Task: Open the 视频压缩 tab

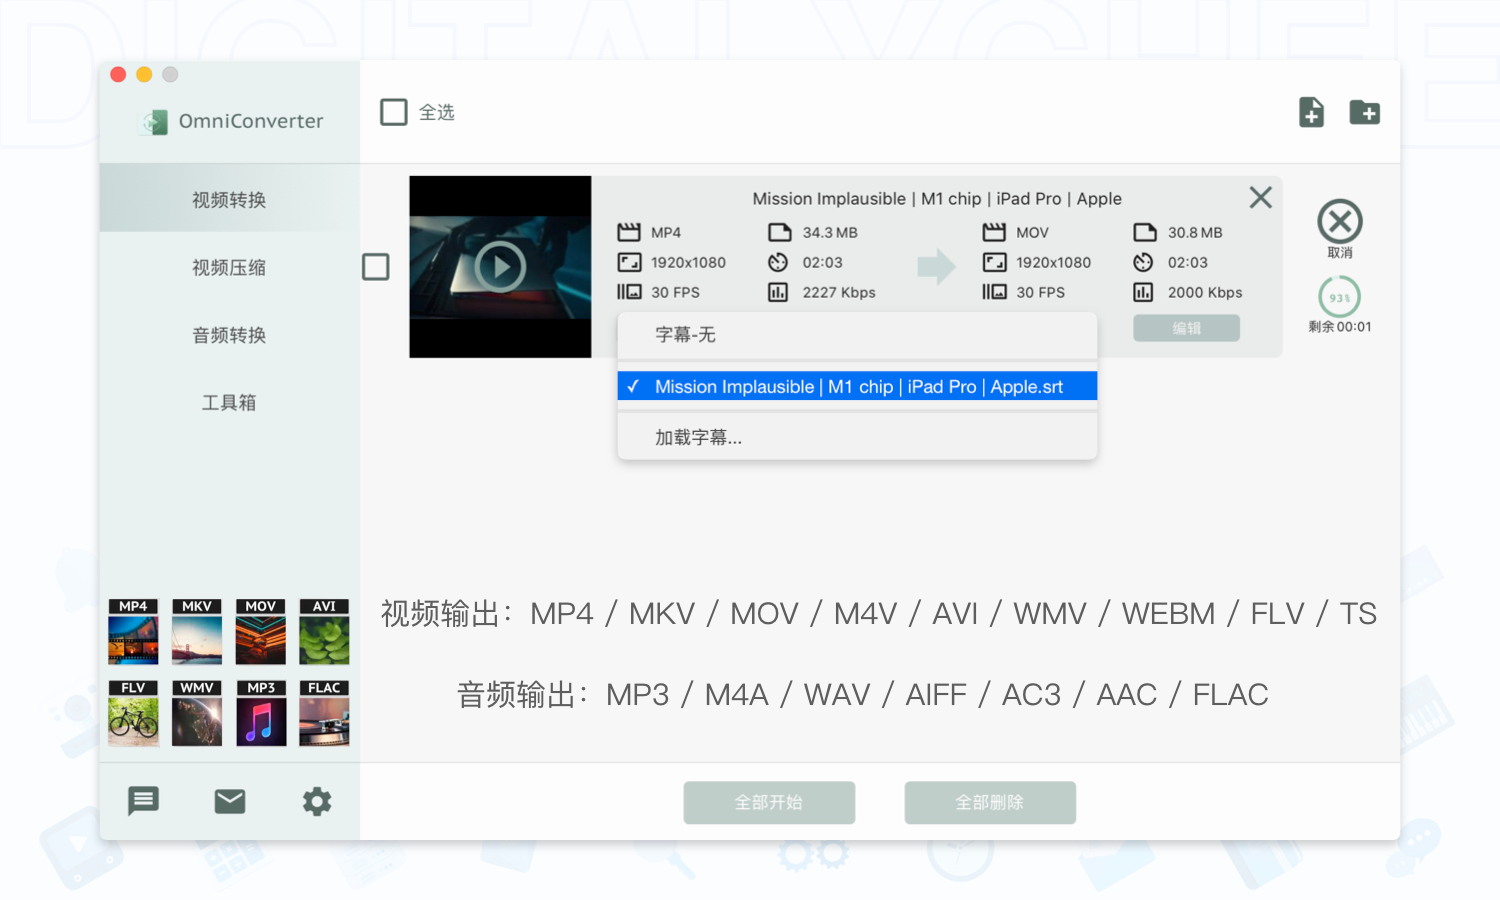Action: point(229,267)
